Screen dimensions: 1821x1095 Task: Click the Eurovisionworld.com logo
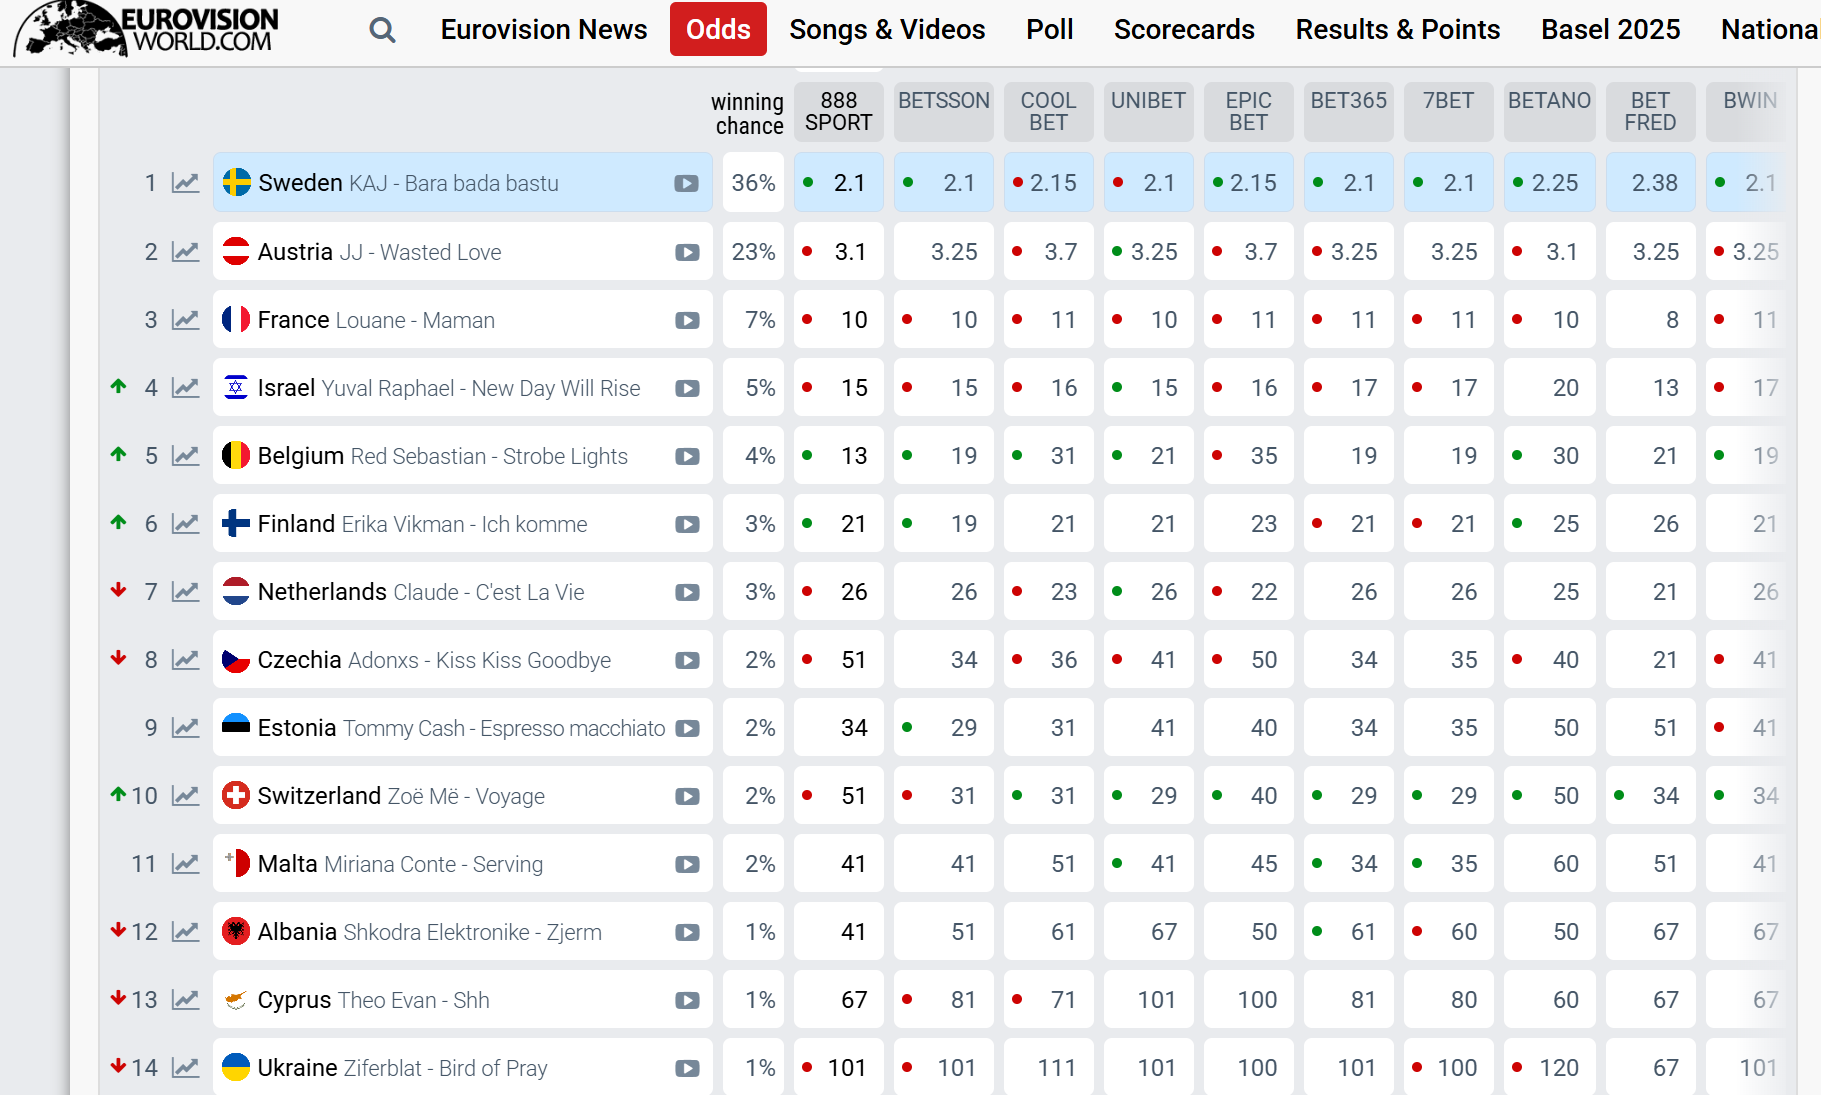(147, 29)
